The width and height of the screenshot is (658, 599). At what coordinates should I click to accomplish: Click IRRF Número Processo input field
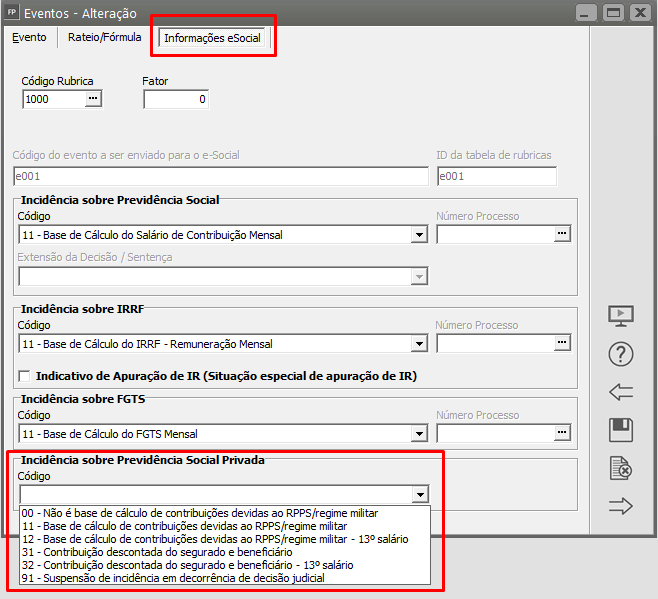pyautogui.click(x=496, y=343)
